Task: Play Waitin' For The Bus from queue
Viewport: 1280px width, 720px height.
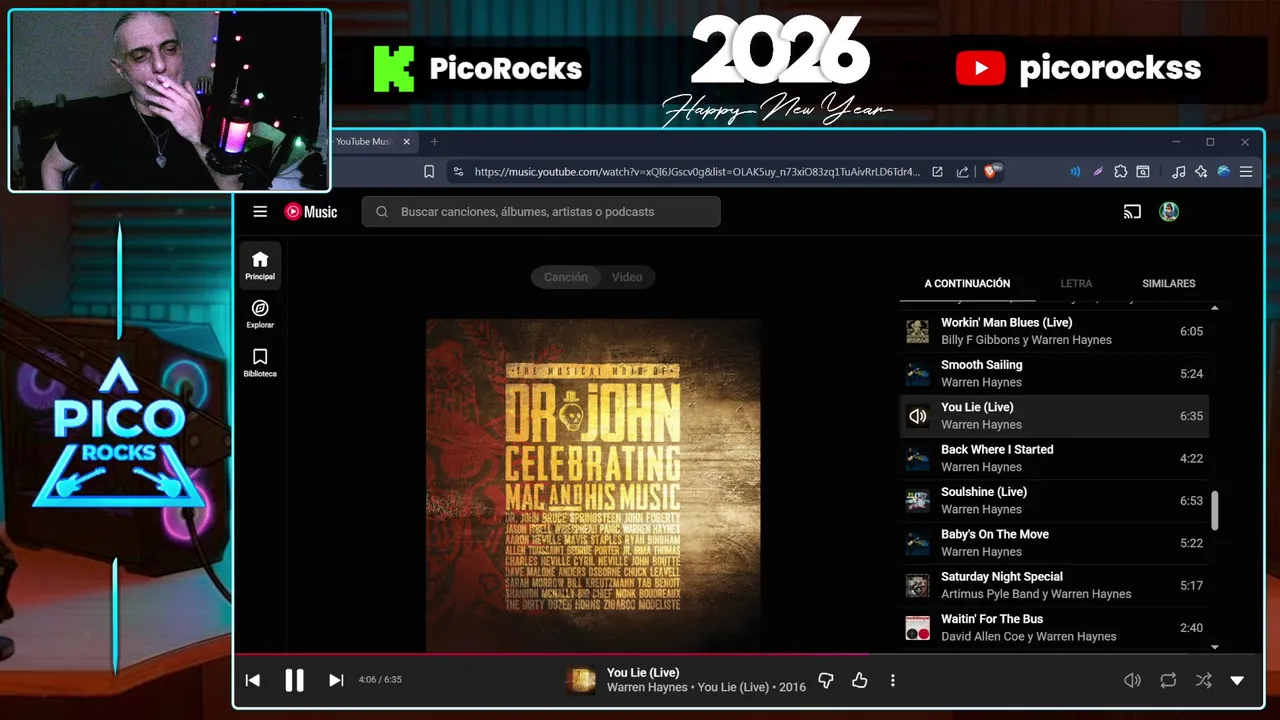Action: tap(1055, 627)
